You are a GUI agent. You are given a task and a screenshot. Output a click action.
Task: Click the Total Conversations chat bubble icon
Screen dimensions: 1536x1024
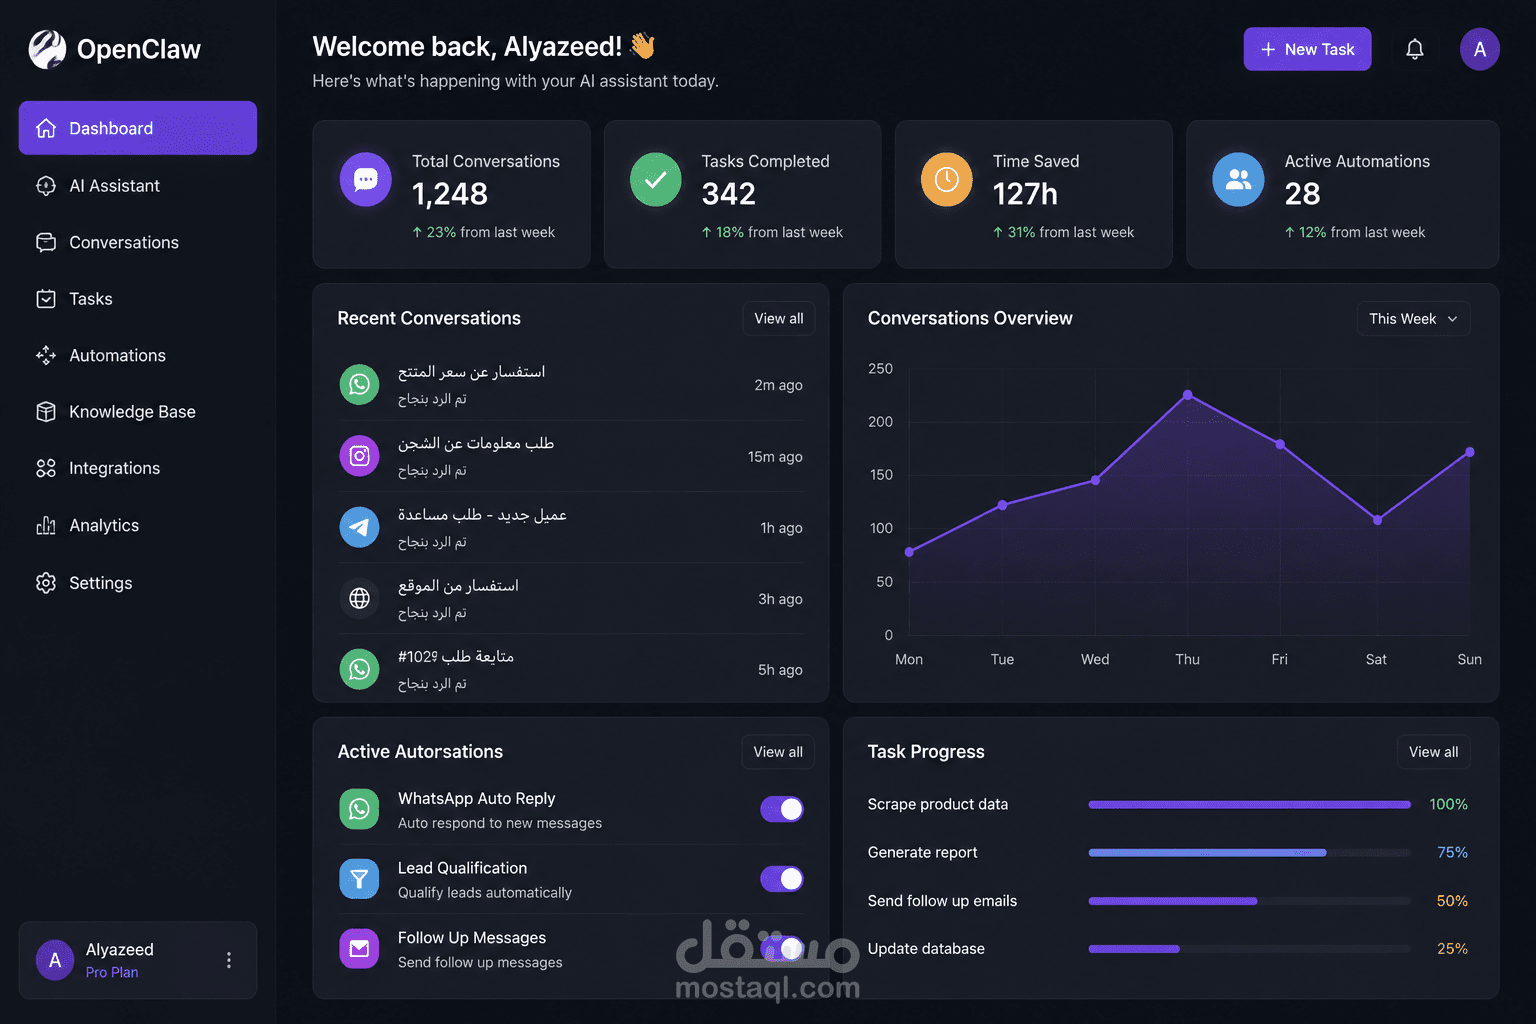[366, 180]
